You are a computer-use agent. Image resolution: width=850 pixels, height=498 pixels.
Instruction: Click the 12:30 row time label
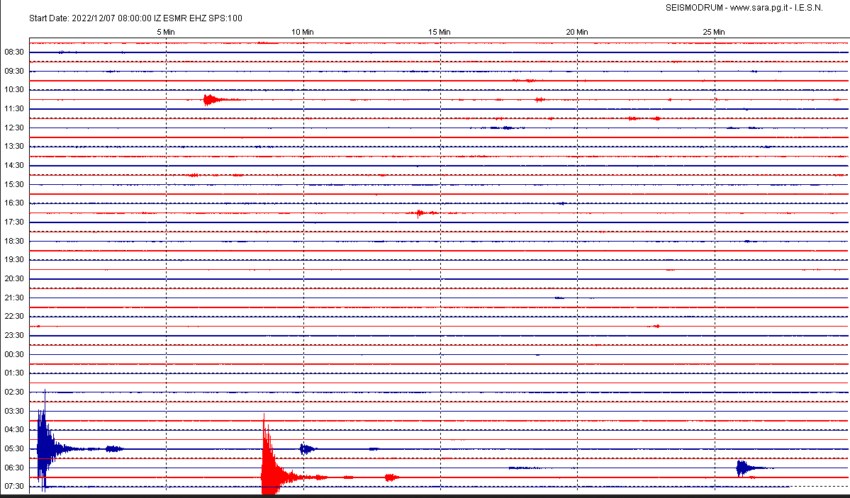(14, 128)
